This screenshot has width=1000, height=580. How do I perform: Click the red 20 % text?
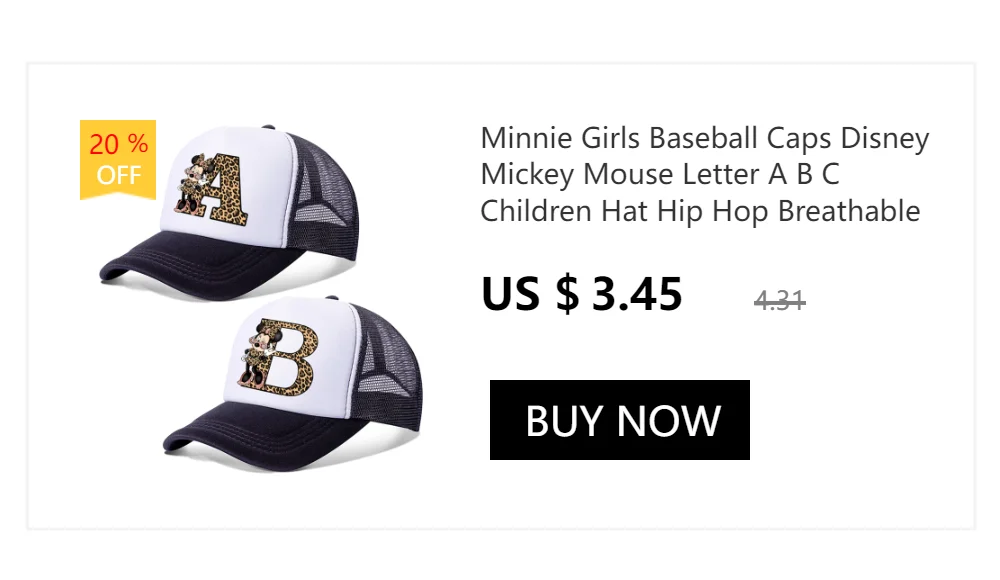[x=118, y=144]
